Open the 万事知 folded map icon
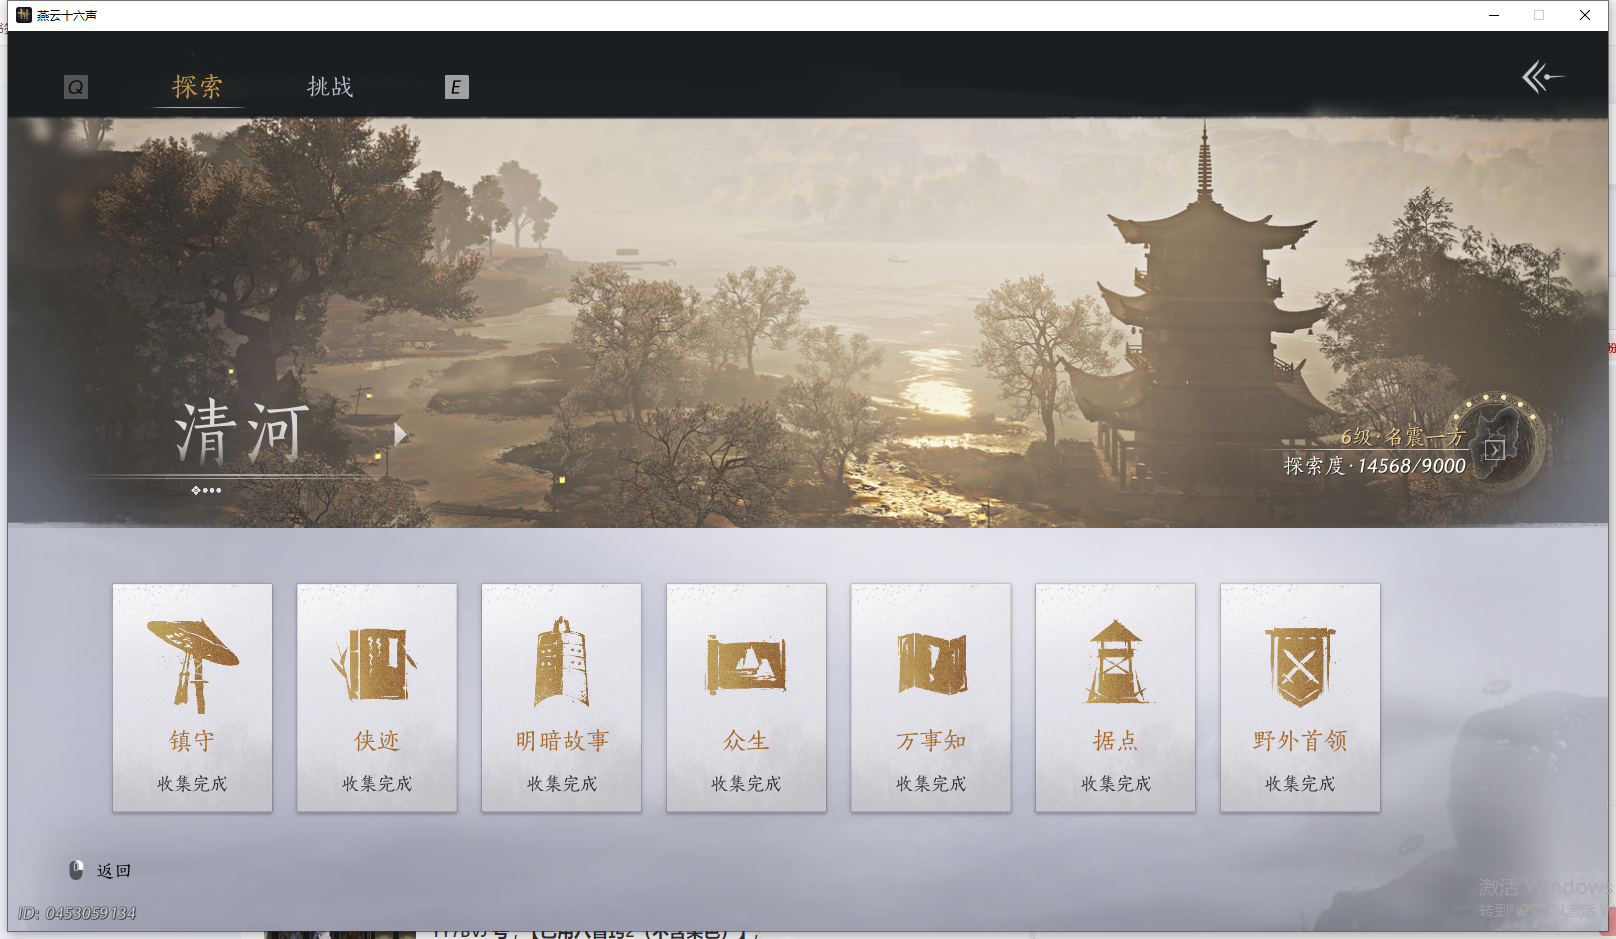Viewport: 1616px width, 939px height. (930, 697)
